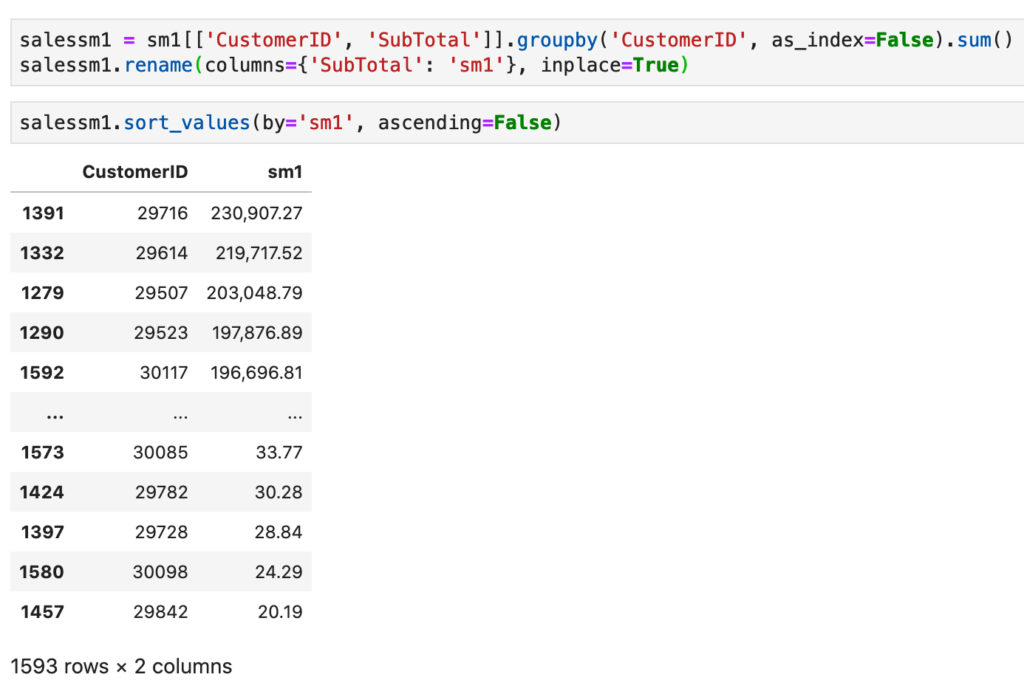Screen dimensions: 1024x697
Task: Click row index 1290
Action: [x=42, y=332]
